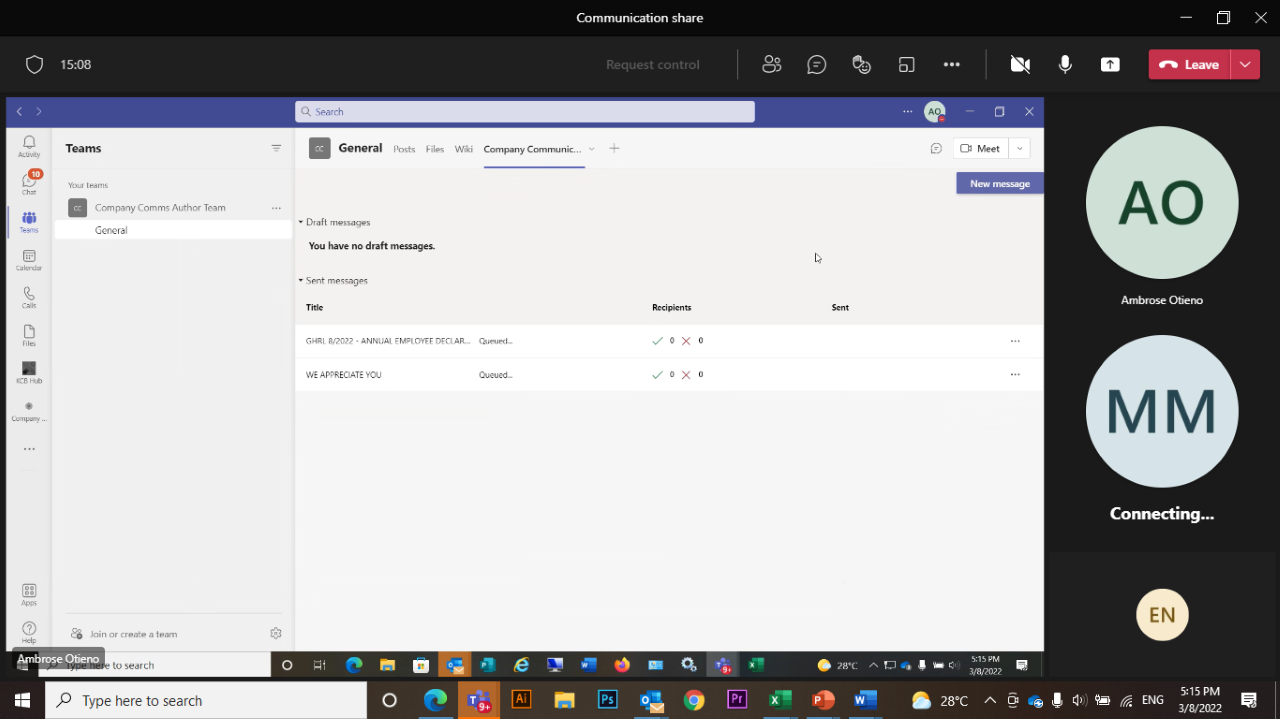Collapse the Sent messages section
The width and height of the screenshot is (1280, 719).
pyautogui.click(x=299, y=280)
